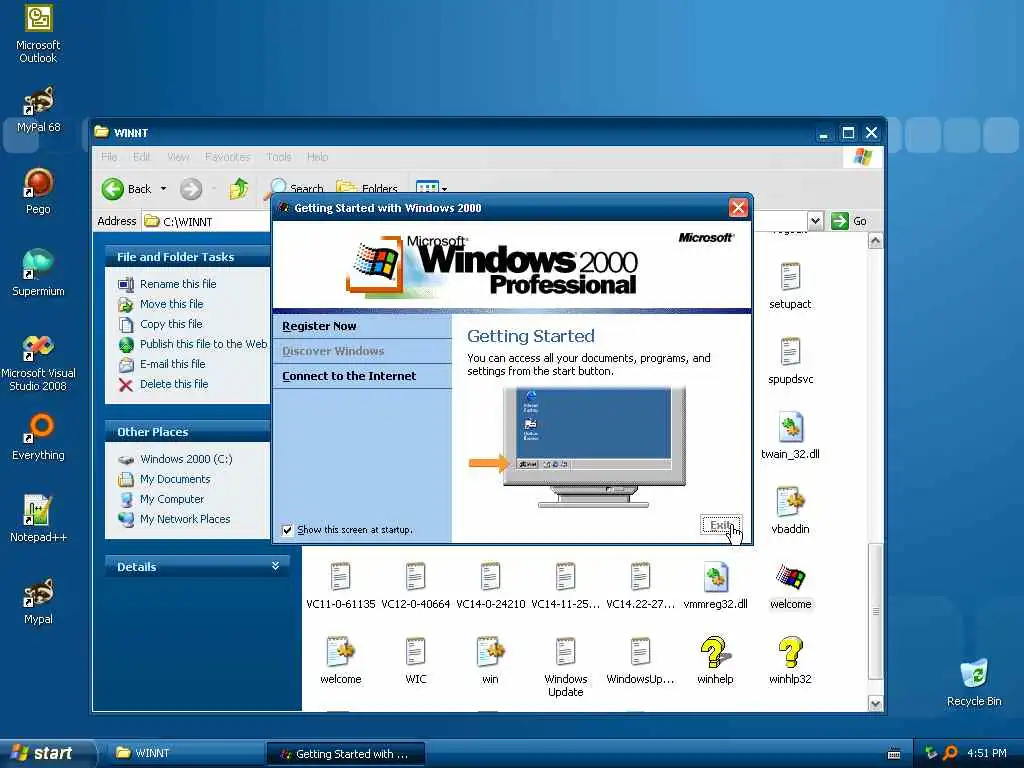Expand the Details panel chevron
1024x768 pixels.
(276, 566)
